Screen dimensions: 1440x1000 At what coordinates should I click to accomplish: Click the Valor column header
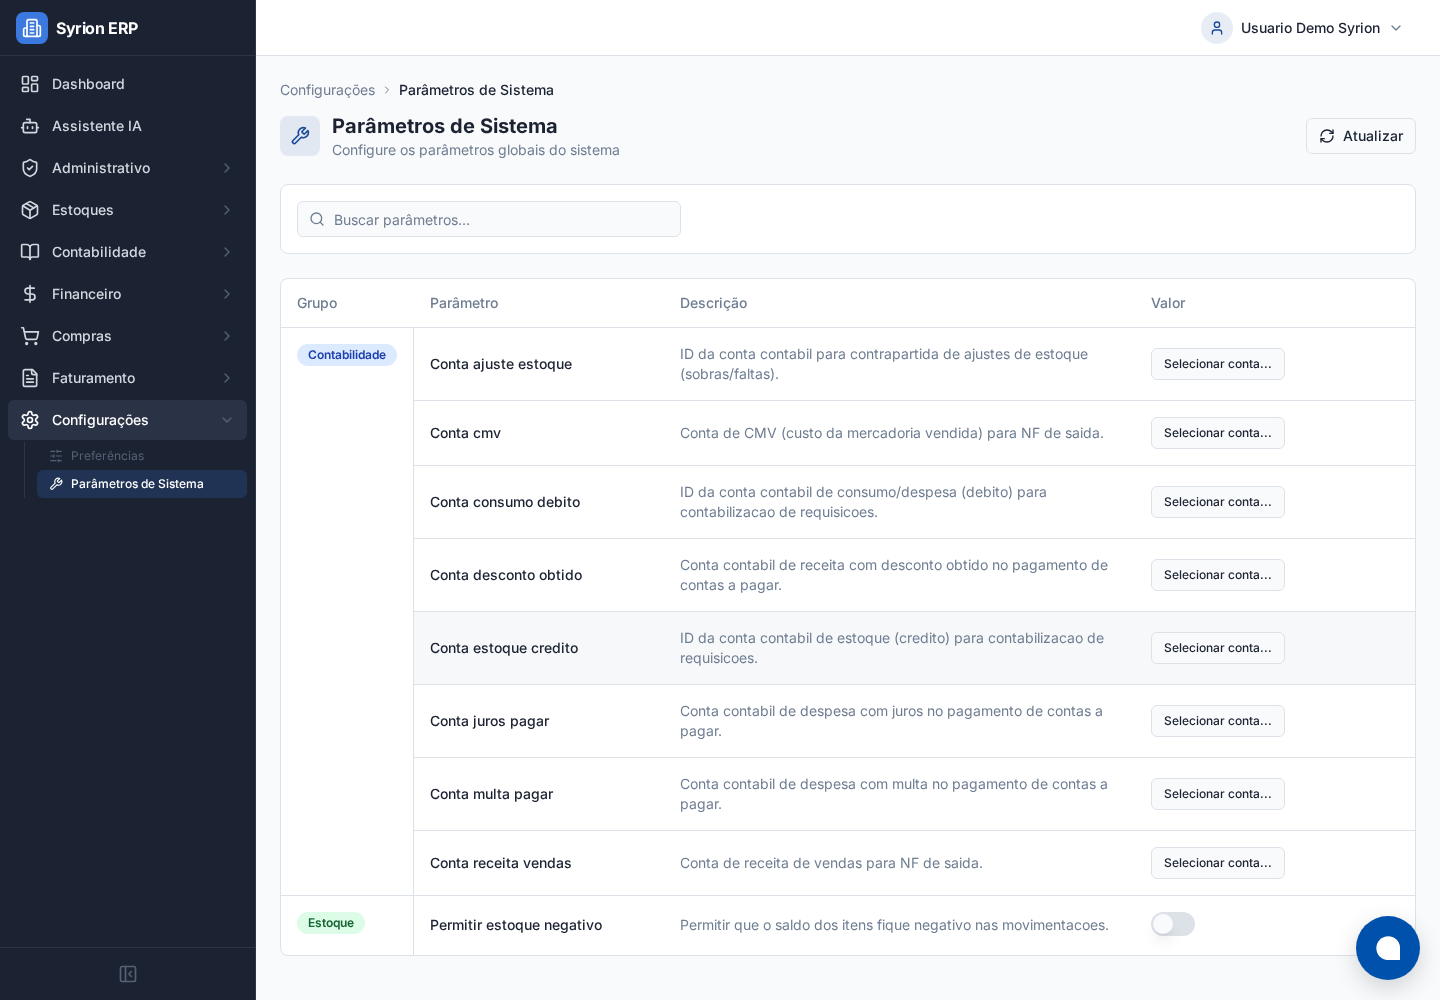point(1168,303)
